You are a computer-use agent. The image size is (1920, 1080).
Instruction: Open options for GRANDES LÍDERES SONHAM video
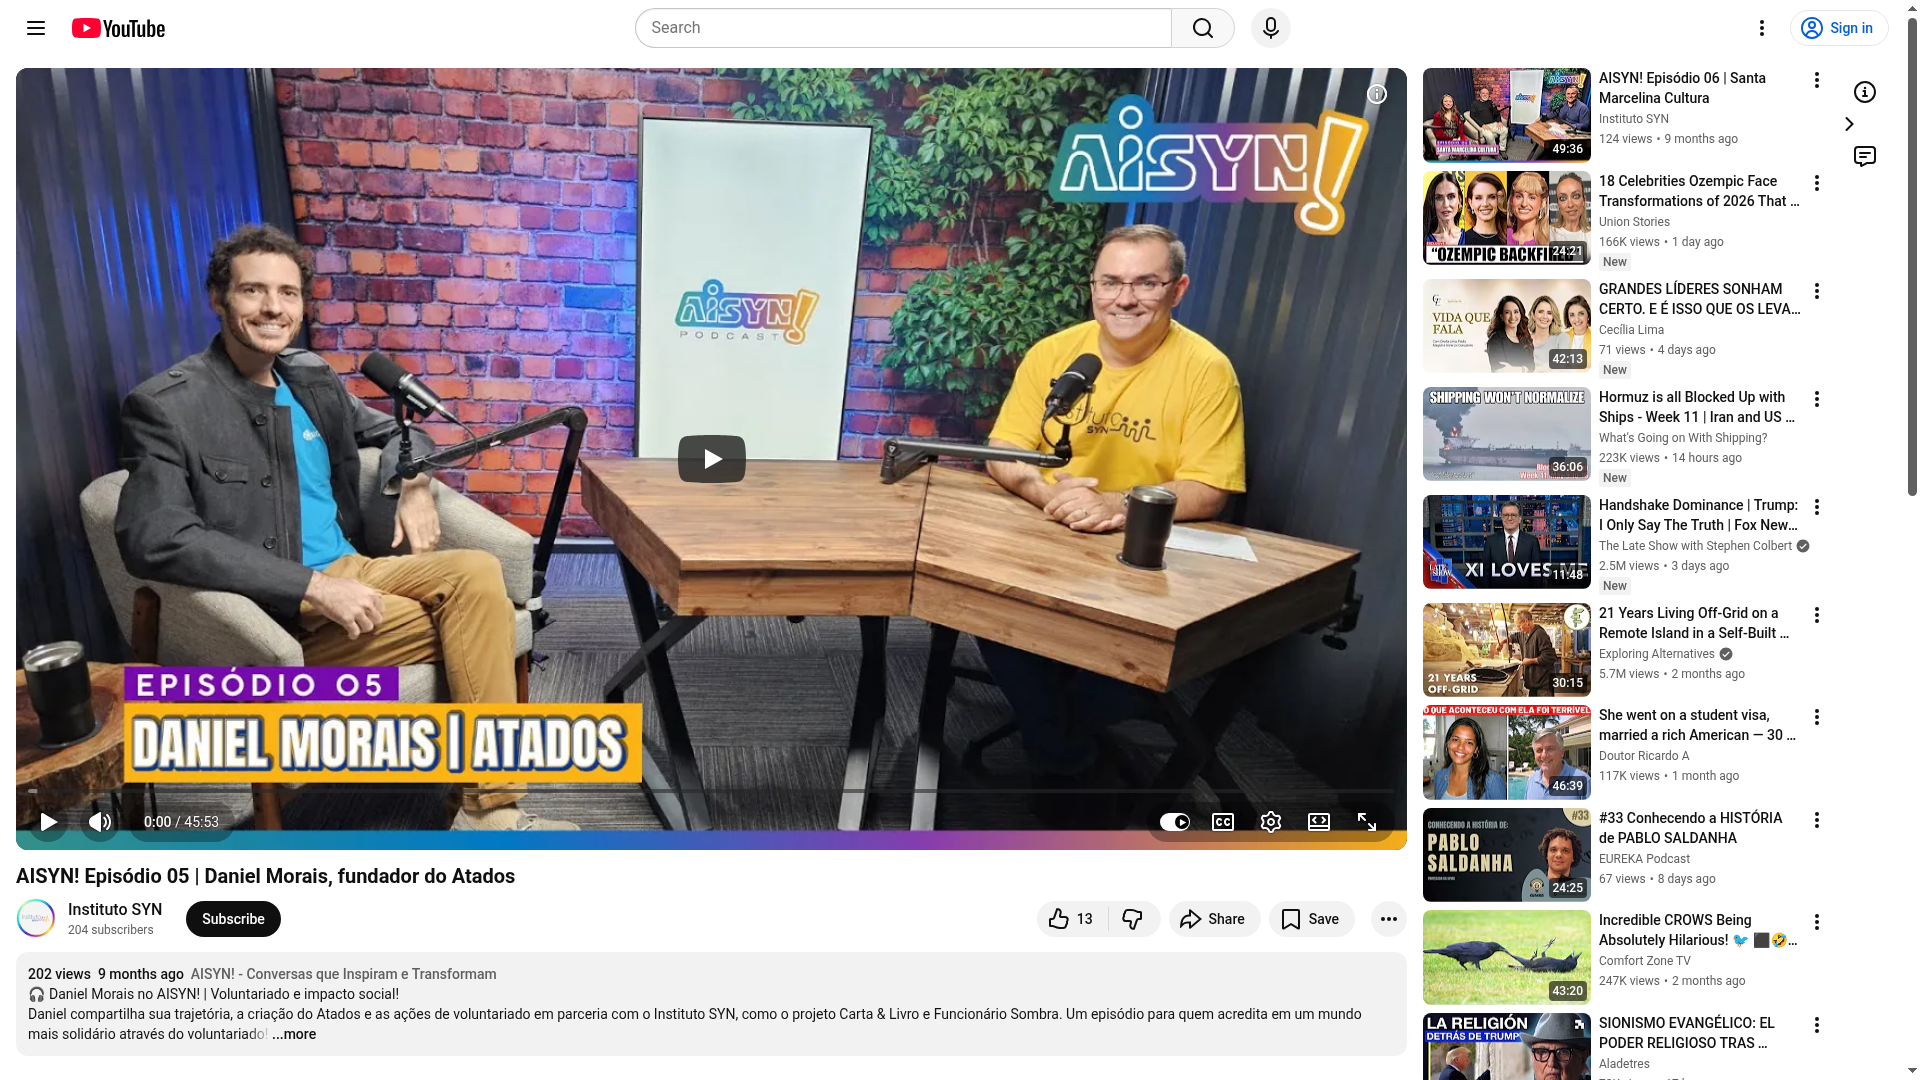point(1817,291)
